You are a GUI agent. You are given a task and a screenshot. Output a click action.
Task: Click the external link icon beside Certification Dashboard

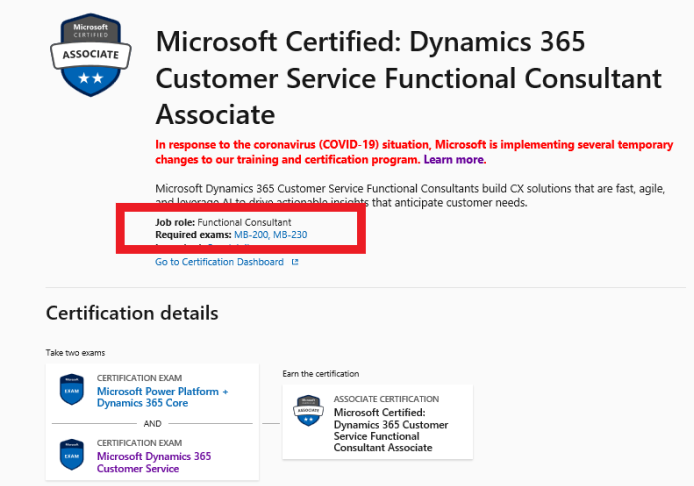(x=295, y=262)
